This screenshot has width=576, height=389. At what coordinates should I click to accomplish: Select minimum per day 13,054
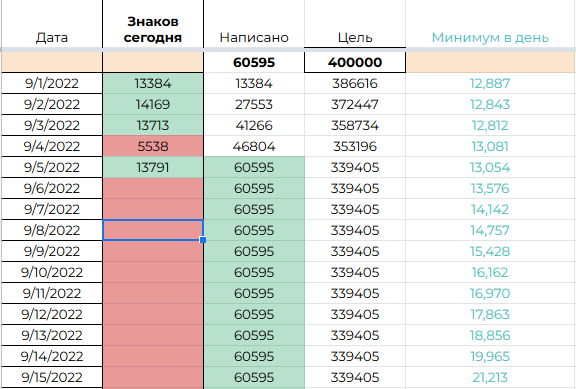pyautogui.click(x=490, y=167)
